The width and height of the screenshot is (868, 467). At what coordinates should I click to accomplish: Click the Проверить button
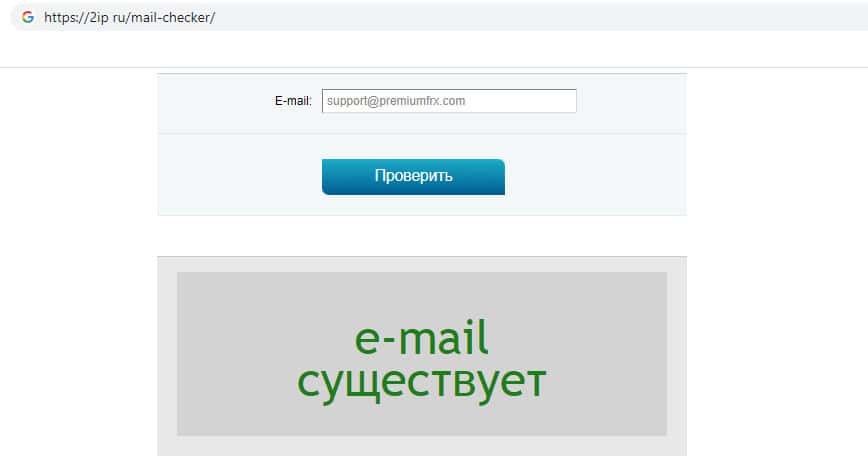click(413, 177)
